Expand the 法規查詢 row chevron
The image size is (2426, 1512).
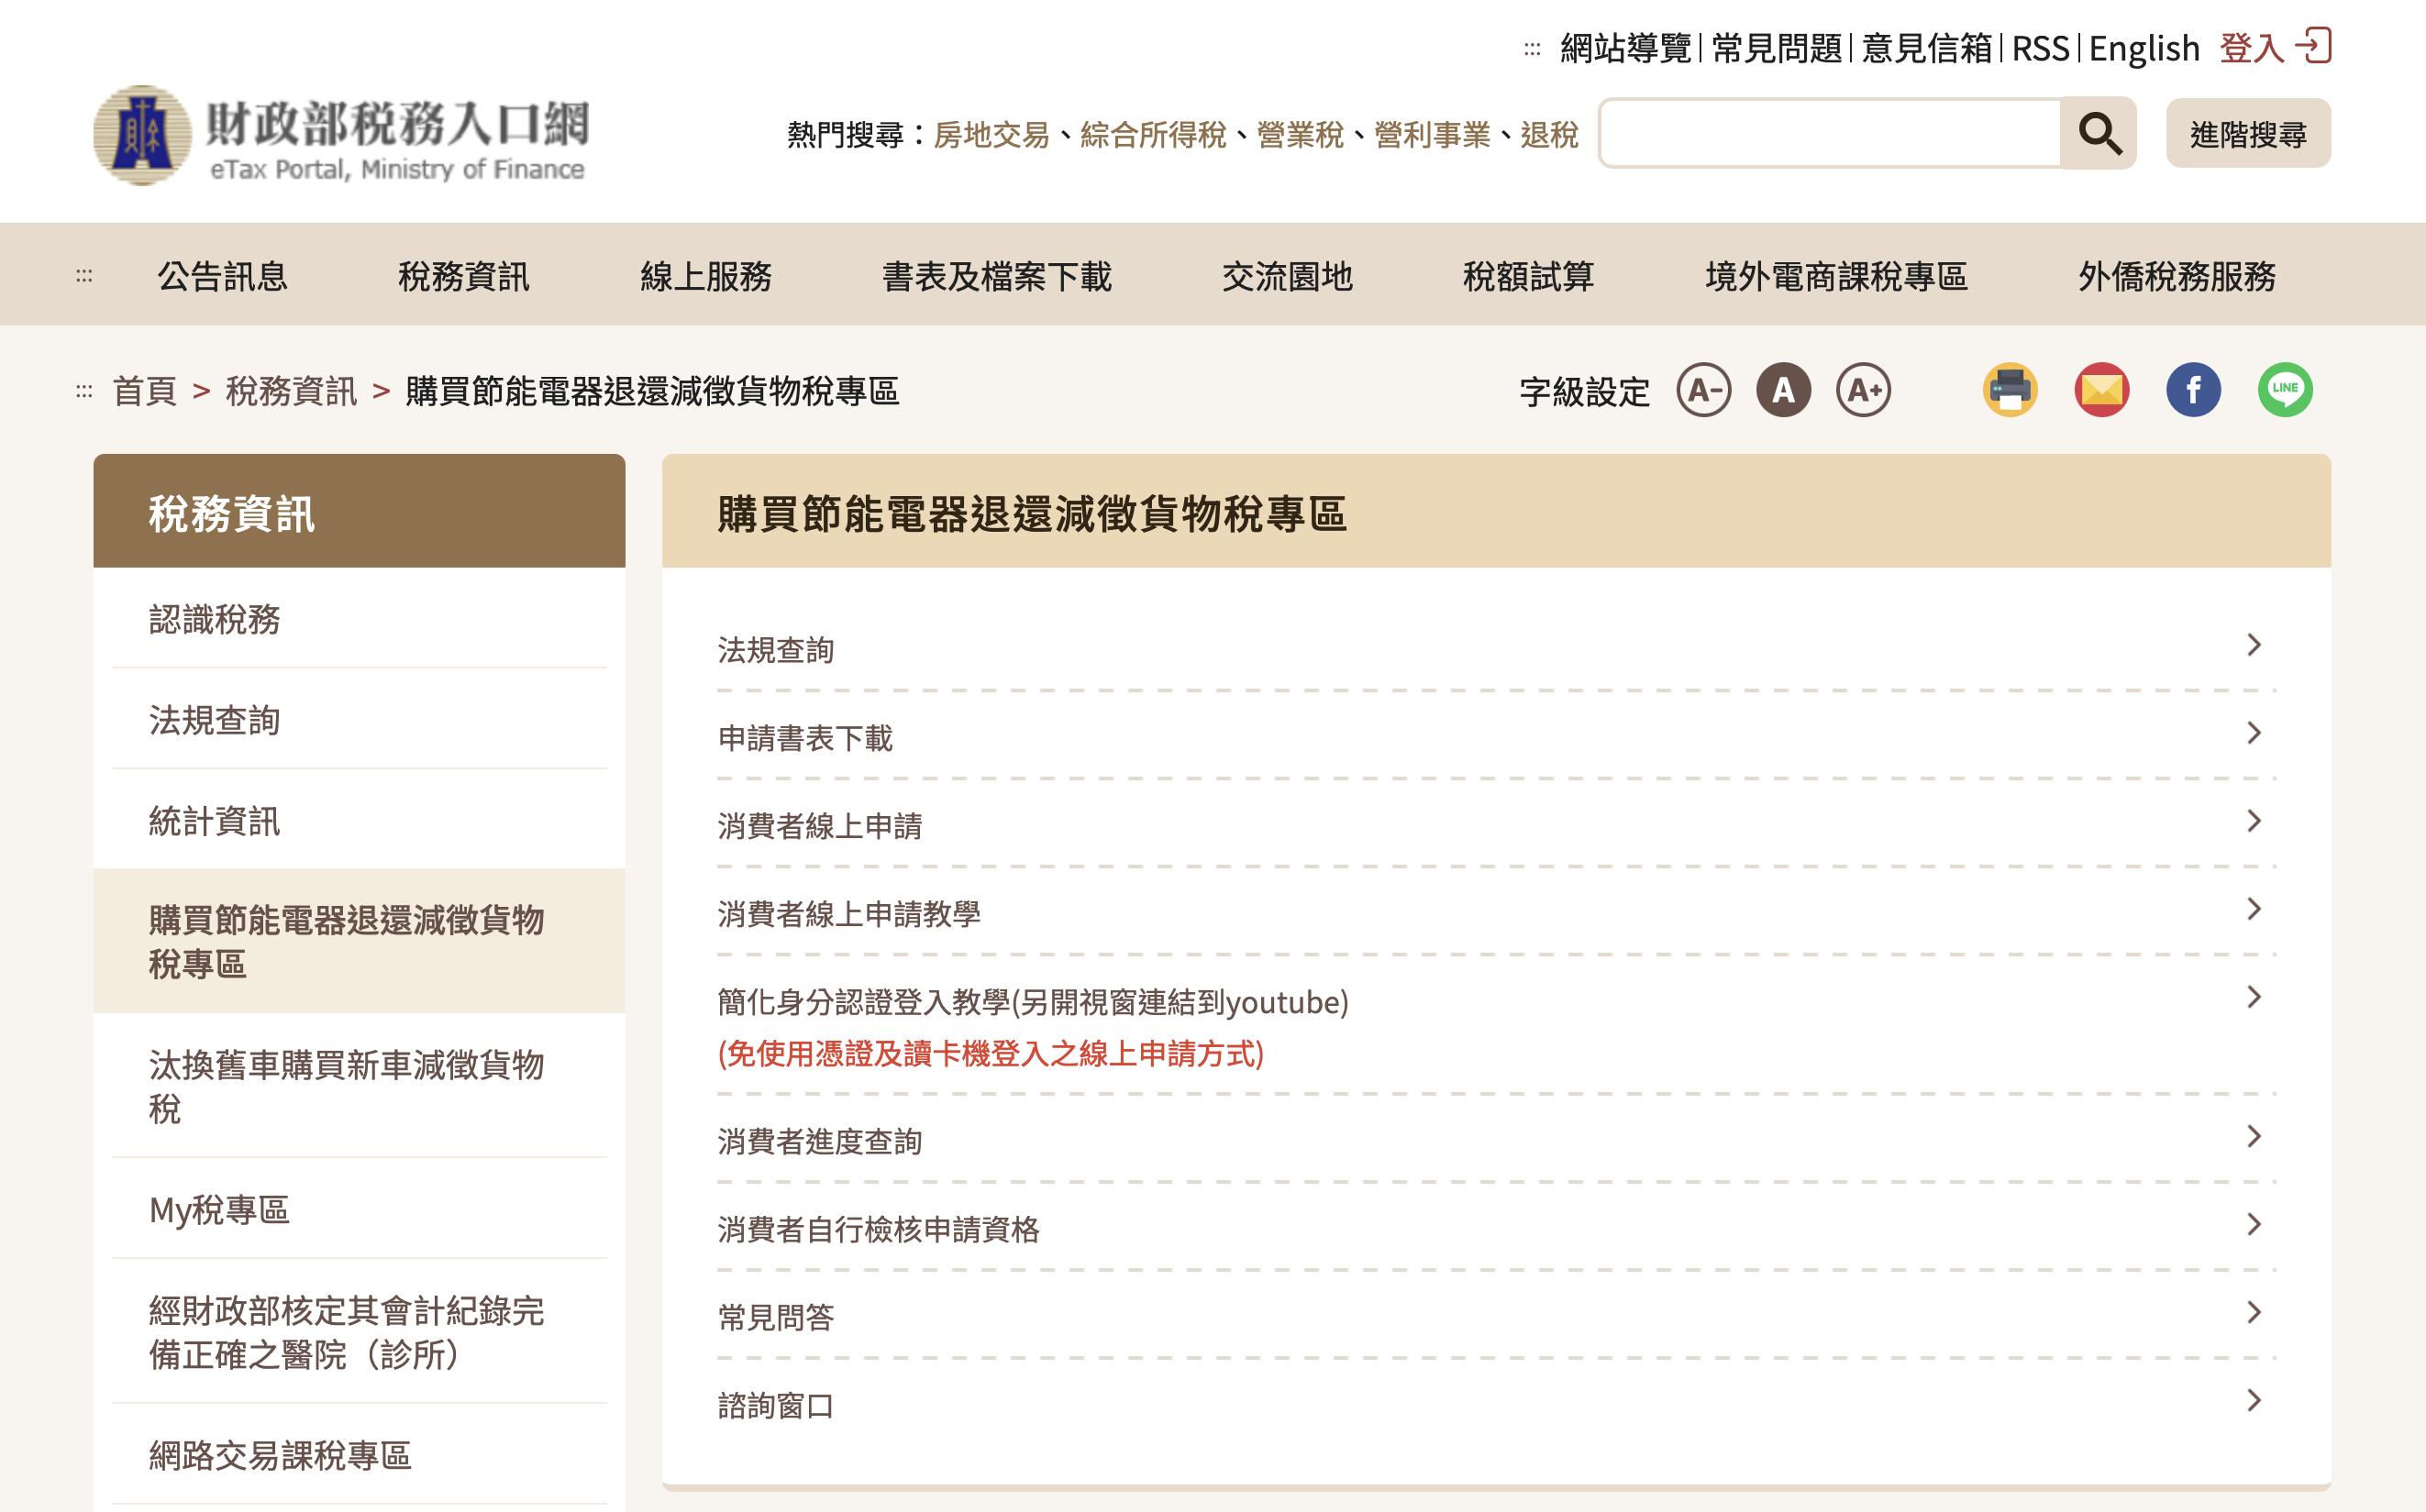pos(2254,645)
